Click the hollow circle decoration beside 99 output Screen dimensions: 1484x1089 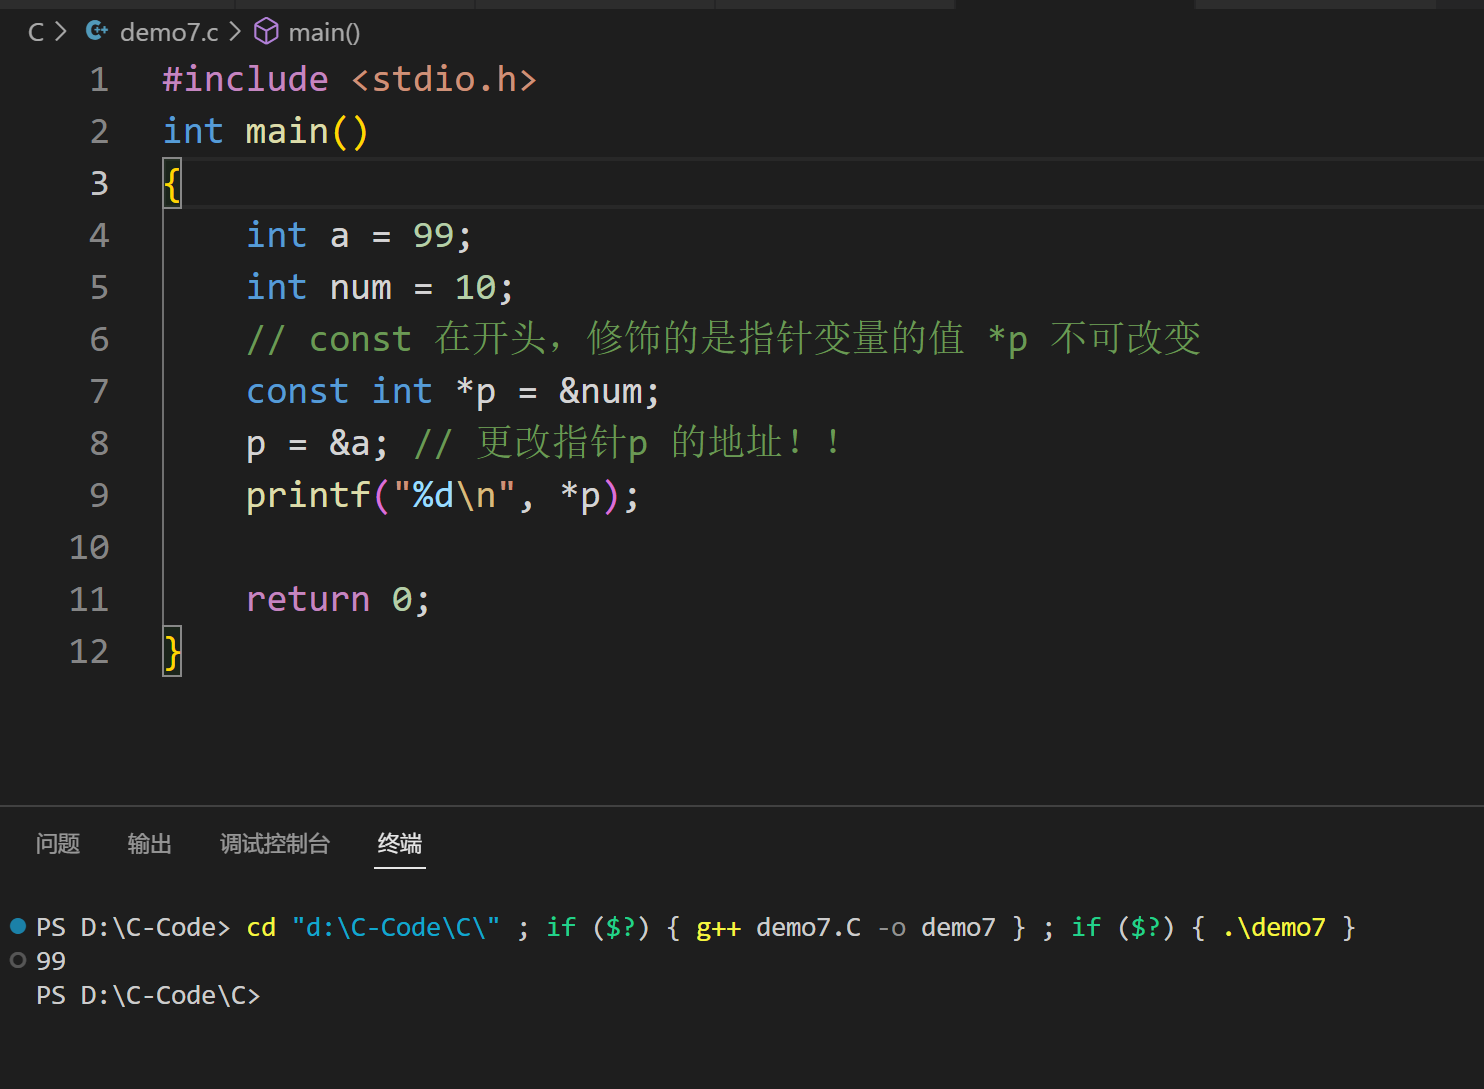pos(18,960)
